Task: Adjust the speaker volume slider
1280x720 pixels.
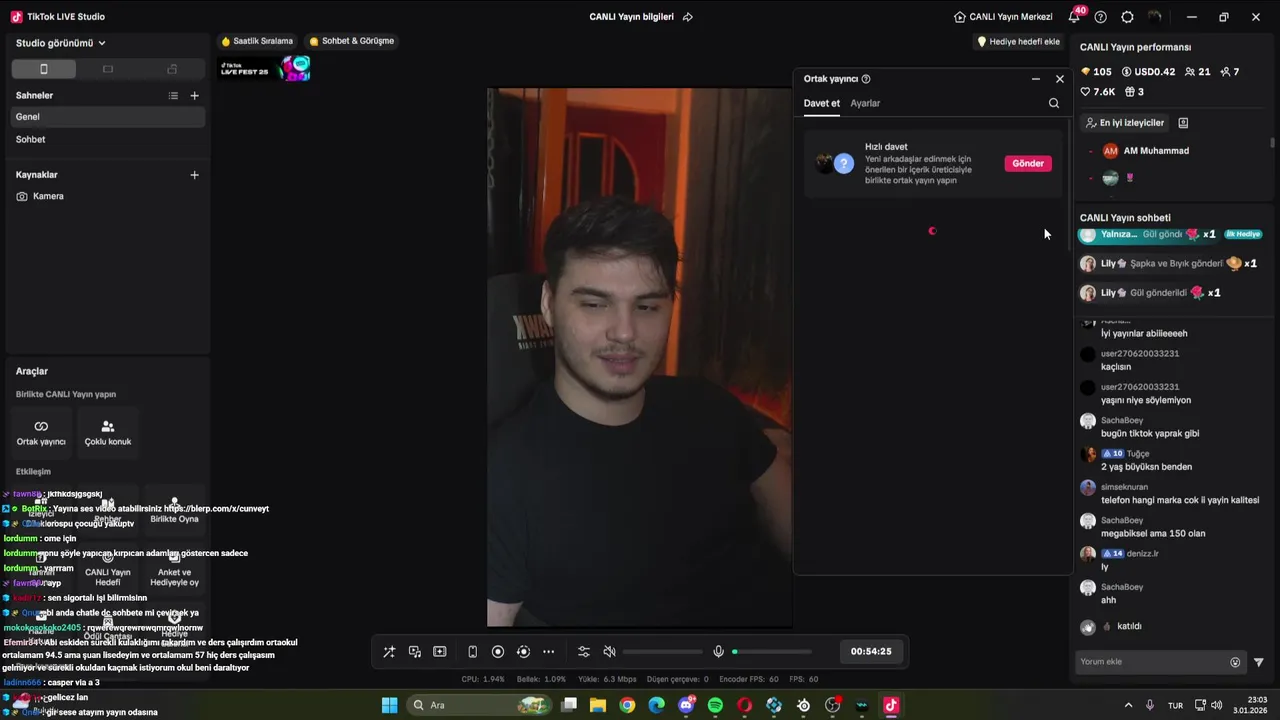Action: 661,652
